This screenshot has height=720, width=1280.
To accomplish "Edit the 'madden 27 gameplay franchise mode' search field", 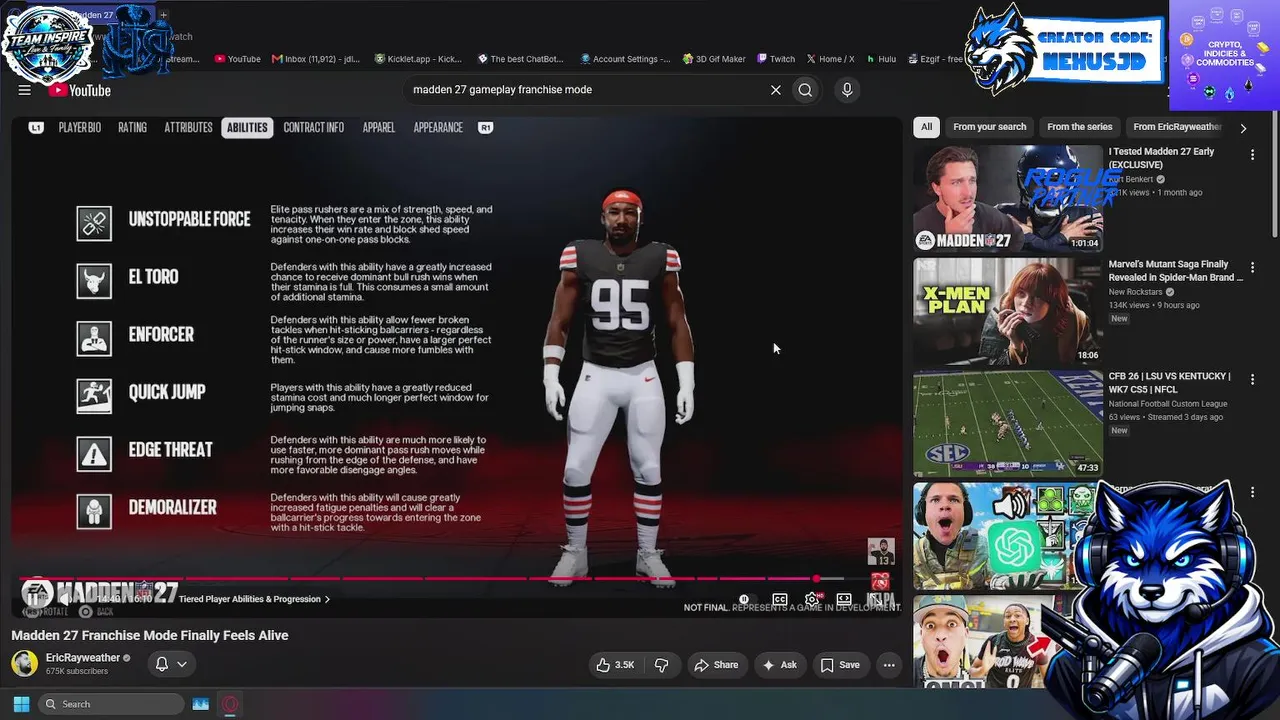I will coord(585,90).
